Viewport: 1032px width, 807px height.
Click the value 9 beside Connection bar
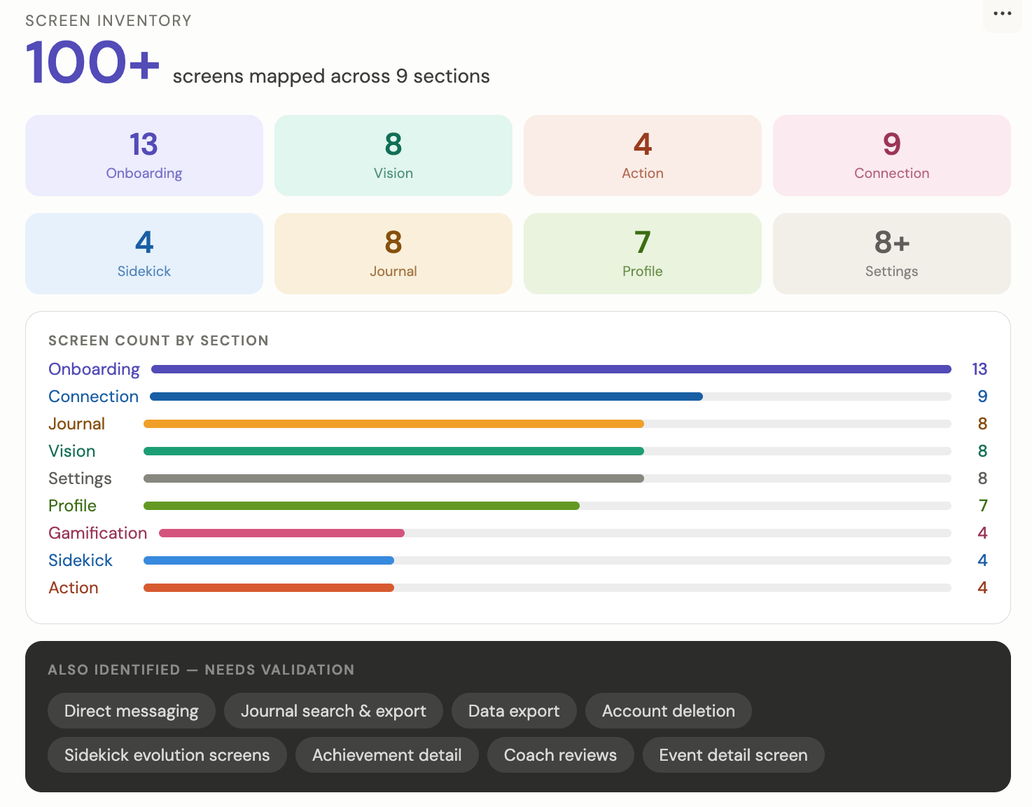(983, 396)
